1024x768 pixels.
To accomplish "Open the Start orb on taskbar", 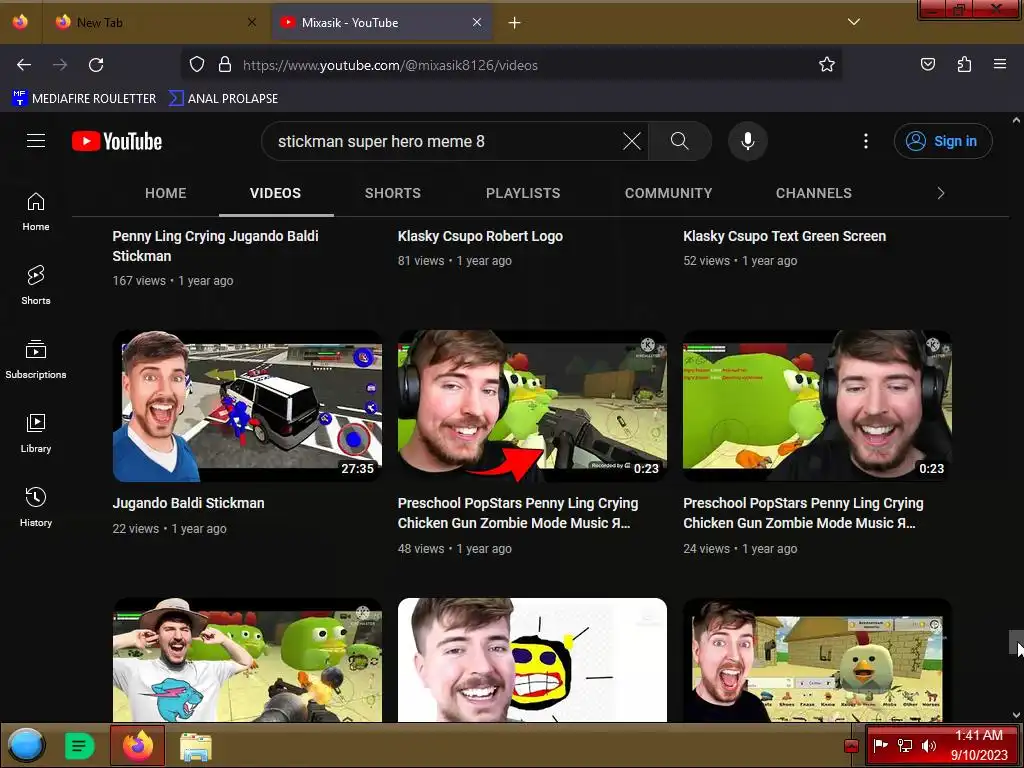I will coord(26,745).
